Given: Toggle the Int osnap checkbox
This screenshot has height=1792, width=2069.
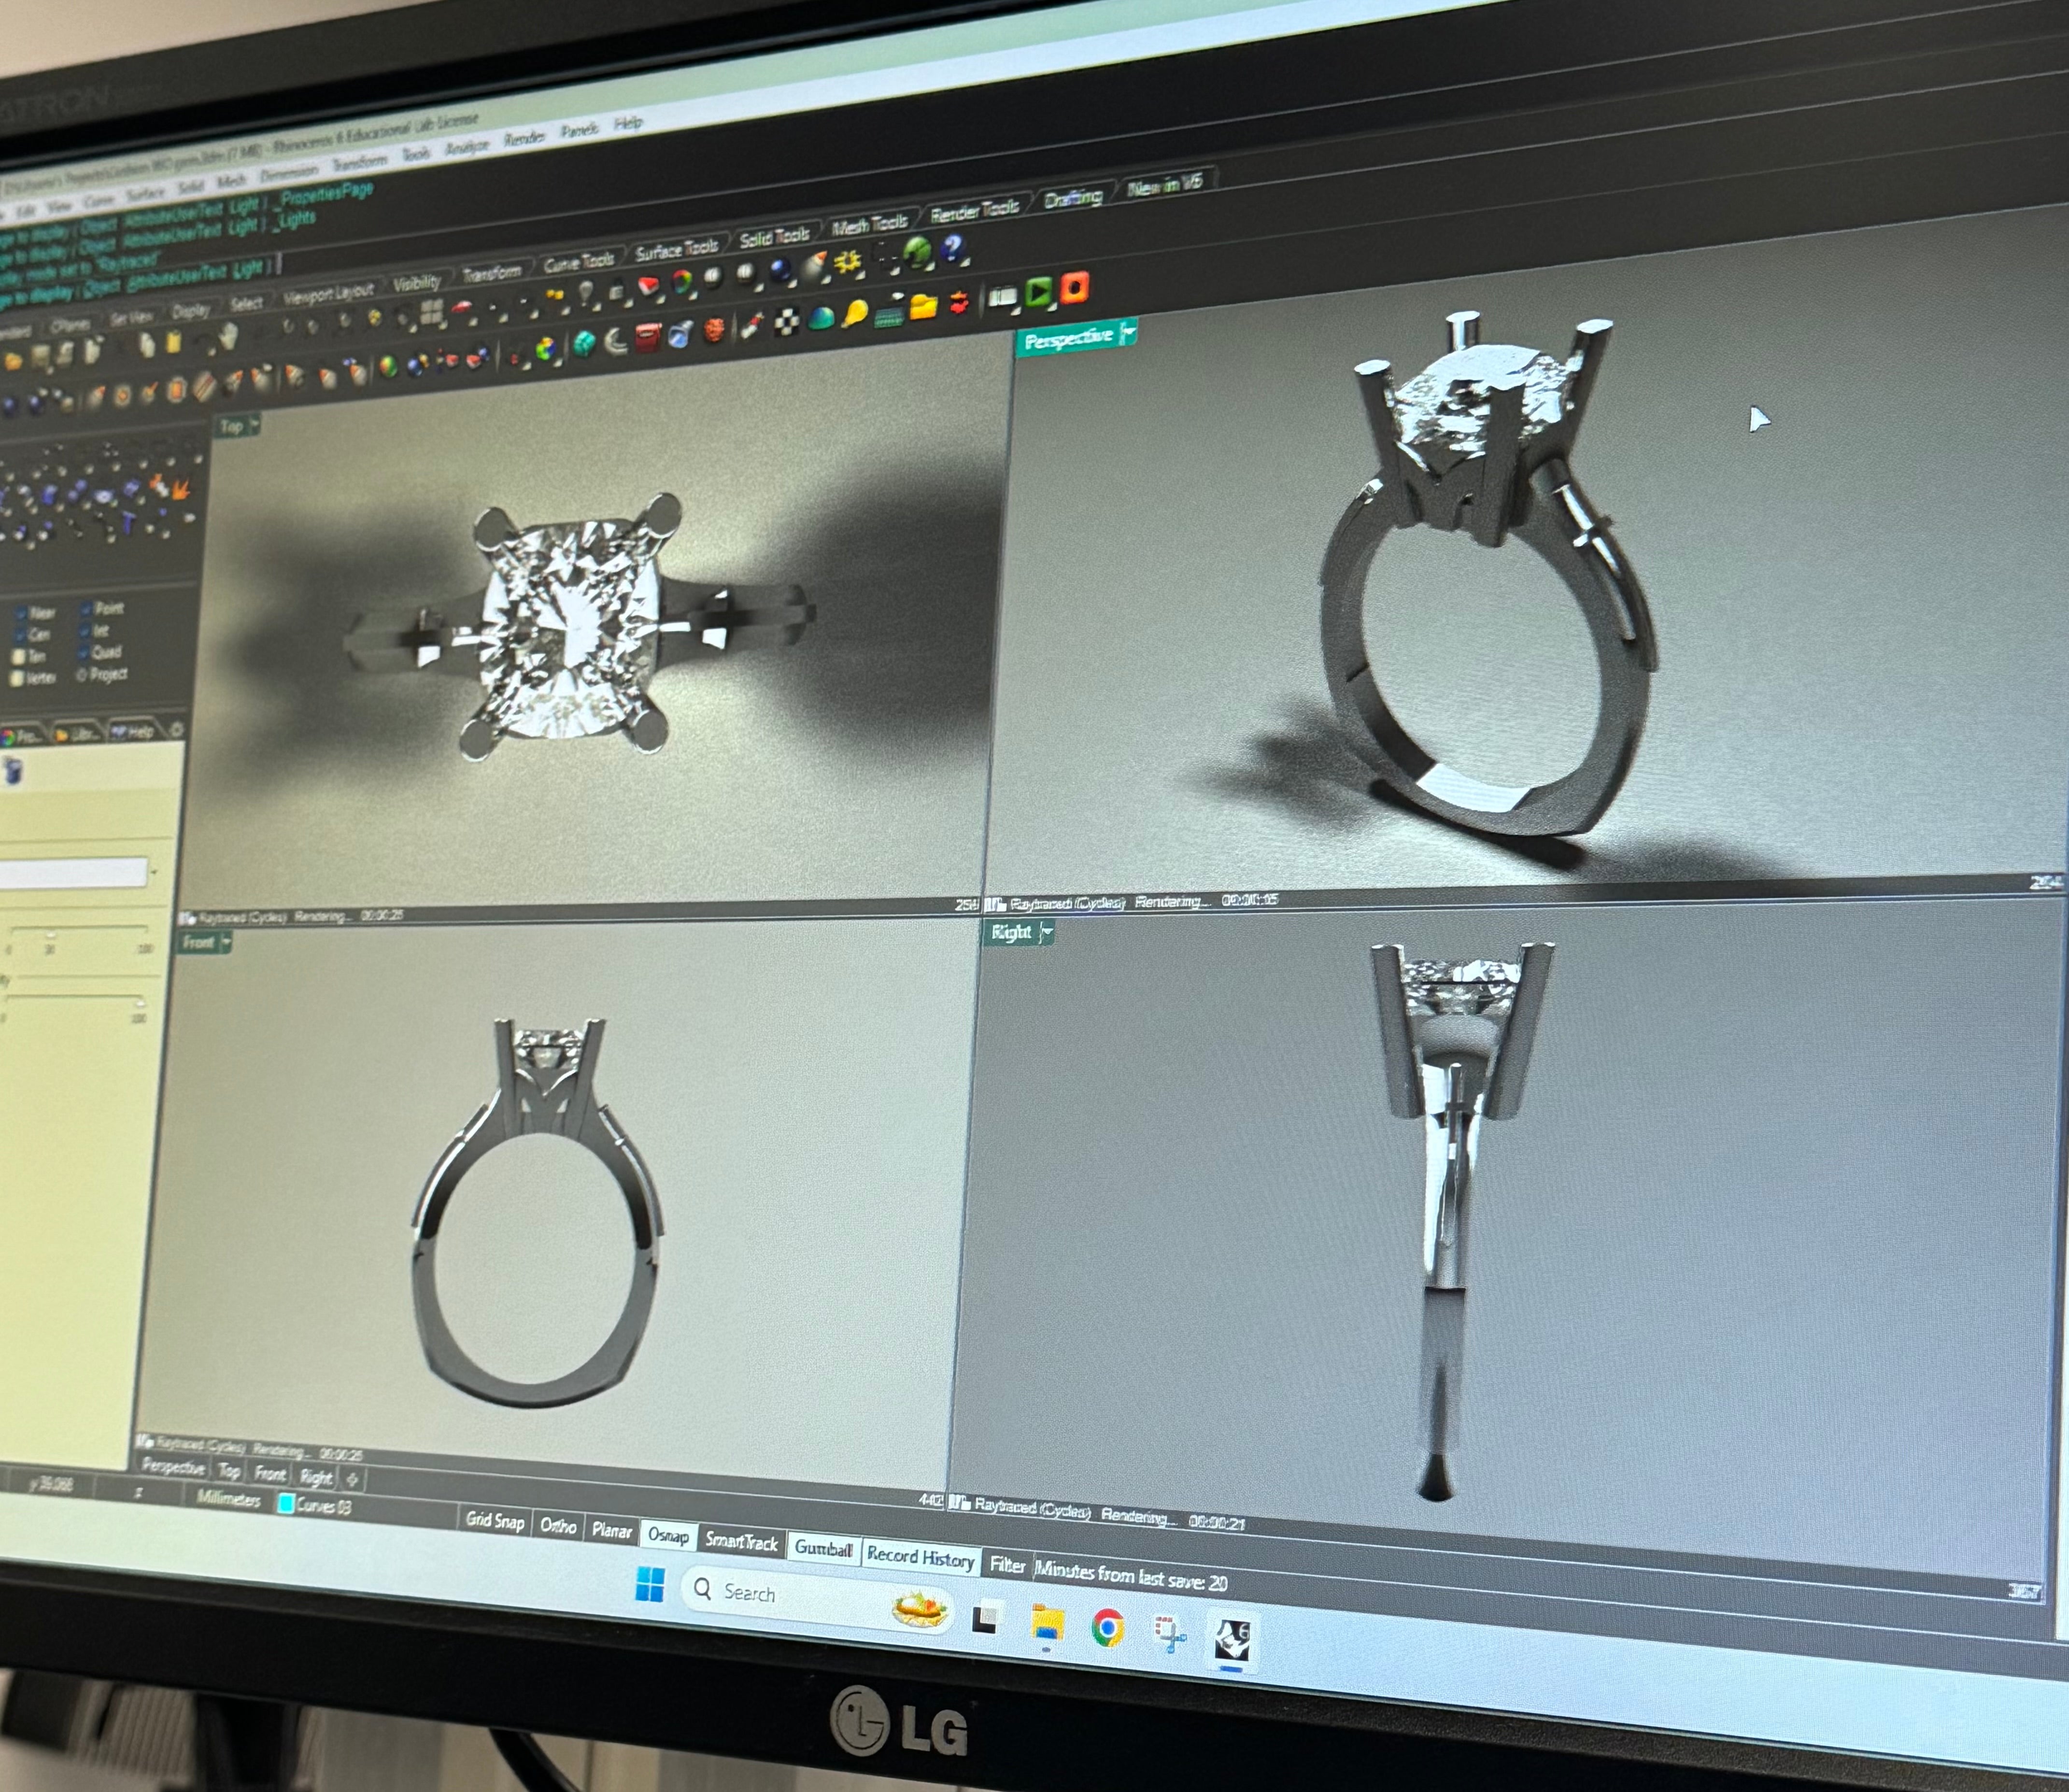Looking at the screenshot, I should coord(84,631).
